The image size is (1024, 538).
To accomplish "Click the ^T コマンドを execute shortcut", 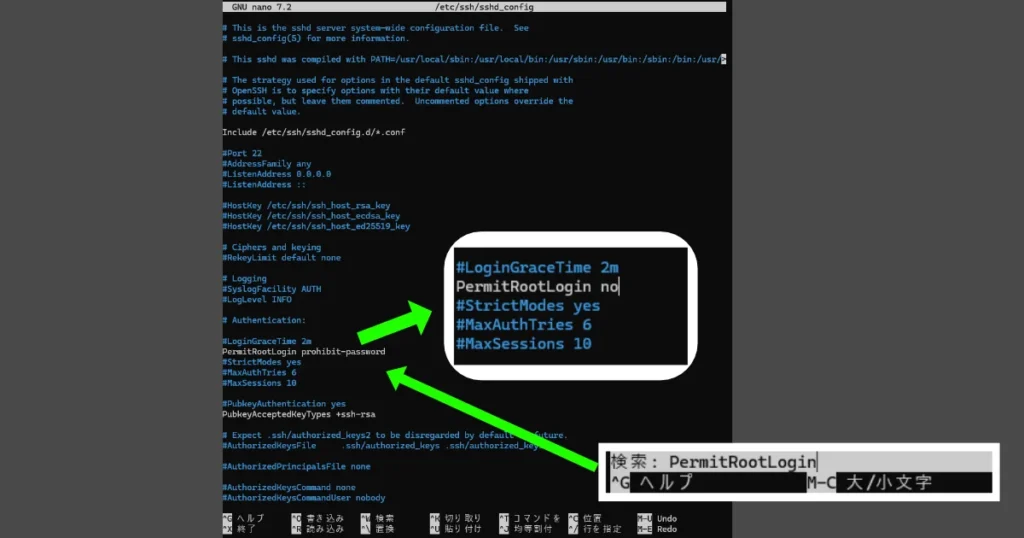I will tap(530, 518).
